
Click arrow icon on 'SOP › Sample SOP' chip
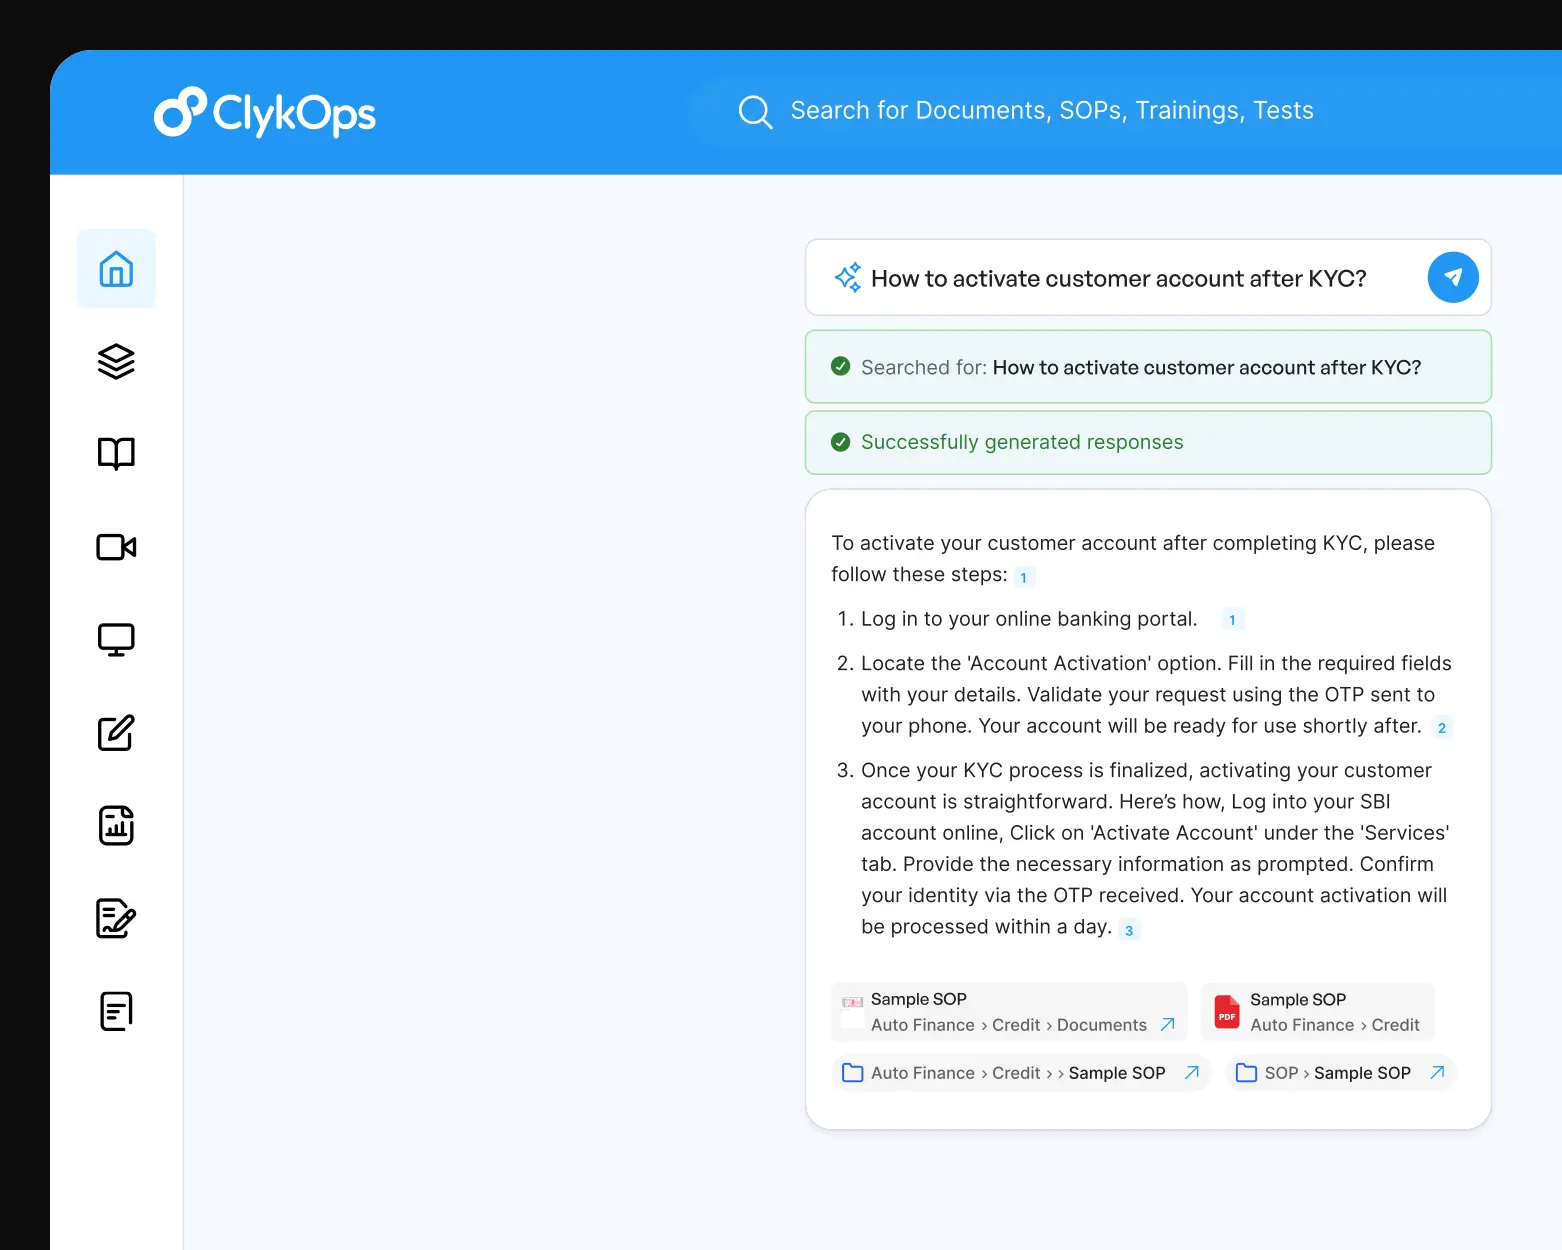click(x=1437, y=1073)
